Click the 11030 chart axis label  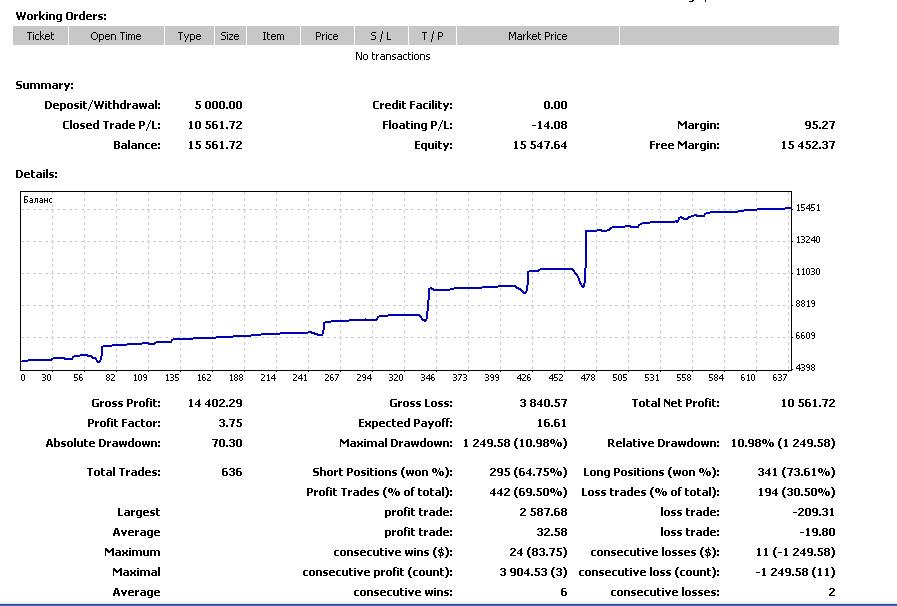(808, 272)
